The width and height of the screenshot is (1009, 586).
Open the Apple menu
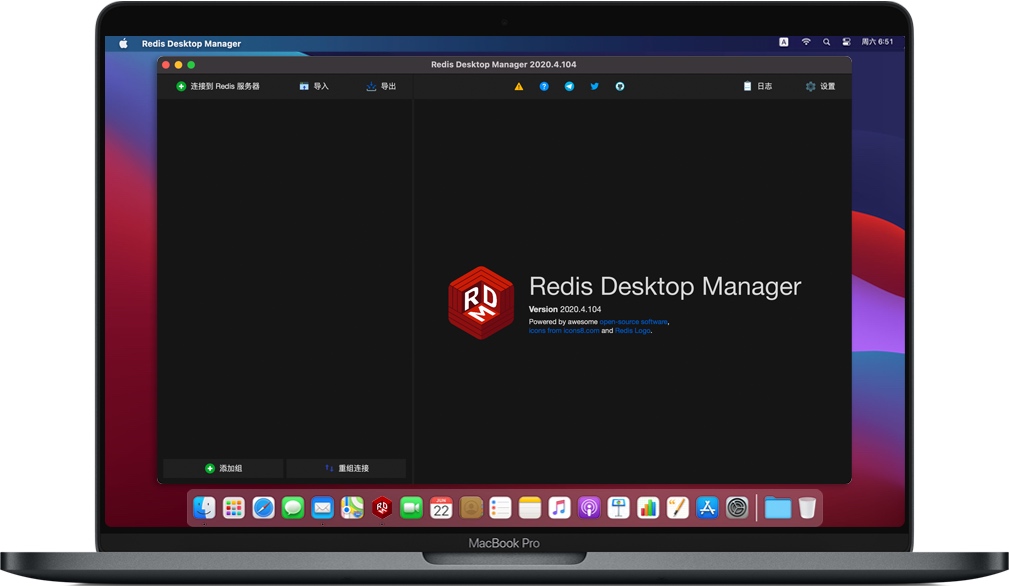click(122, 43)
